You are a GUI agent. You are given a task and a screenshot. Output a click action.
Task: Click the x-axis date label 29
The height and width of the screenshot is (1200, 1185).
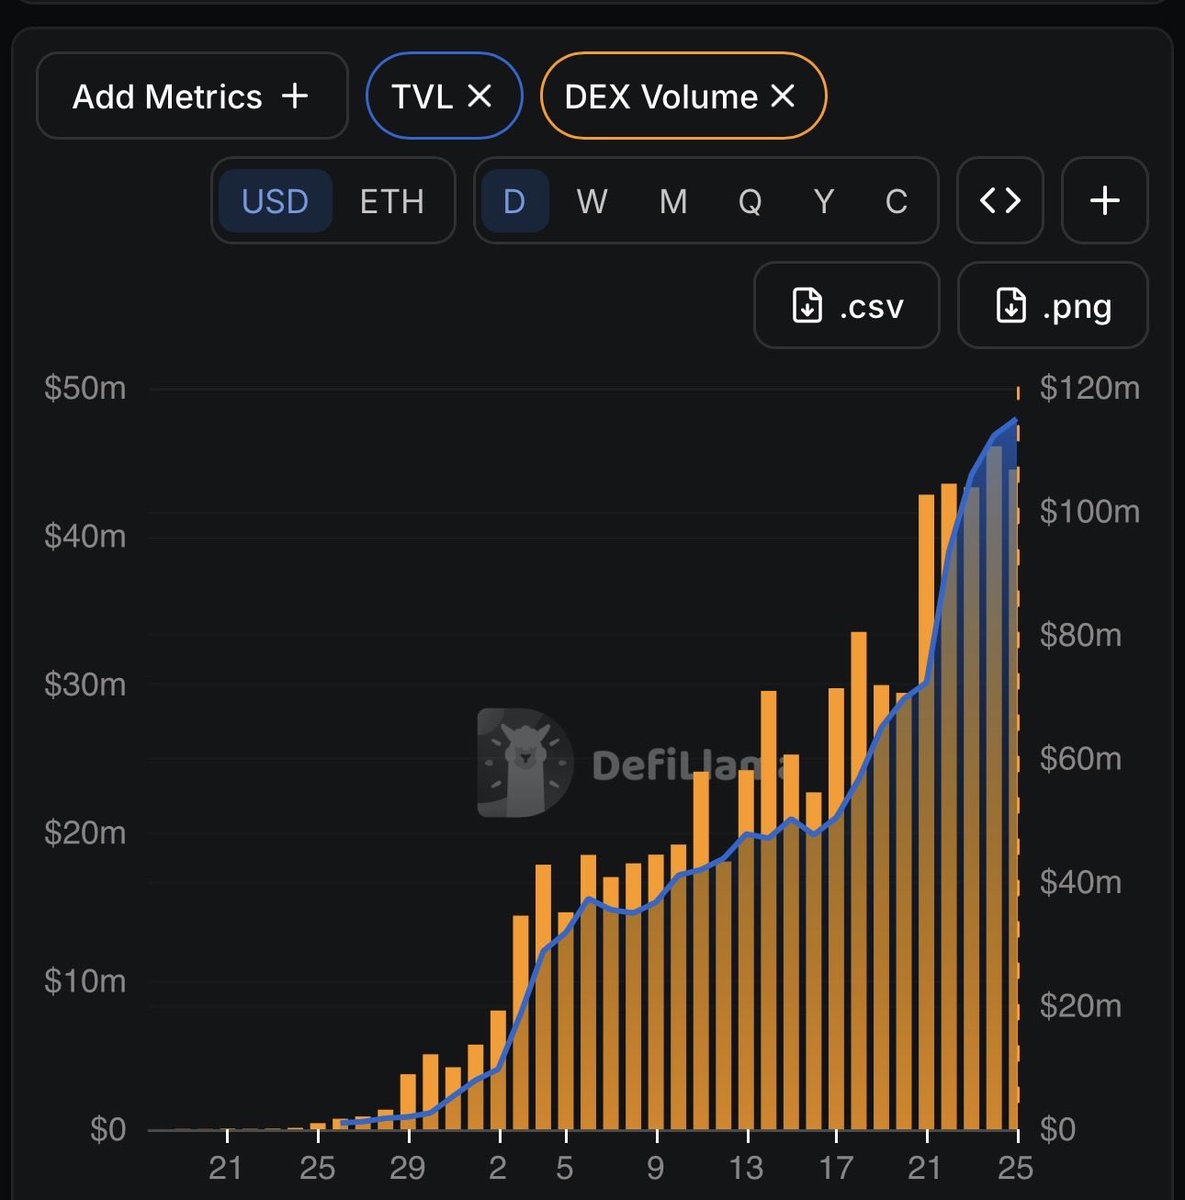pyautogui.click(x=407, y=1167)
